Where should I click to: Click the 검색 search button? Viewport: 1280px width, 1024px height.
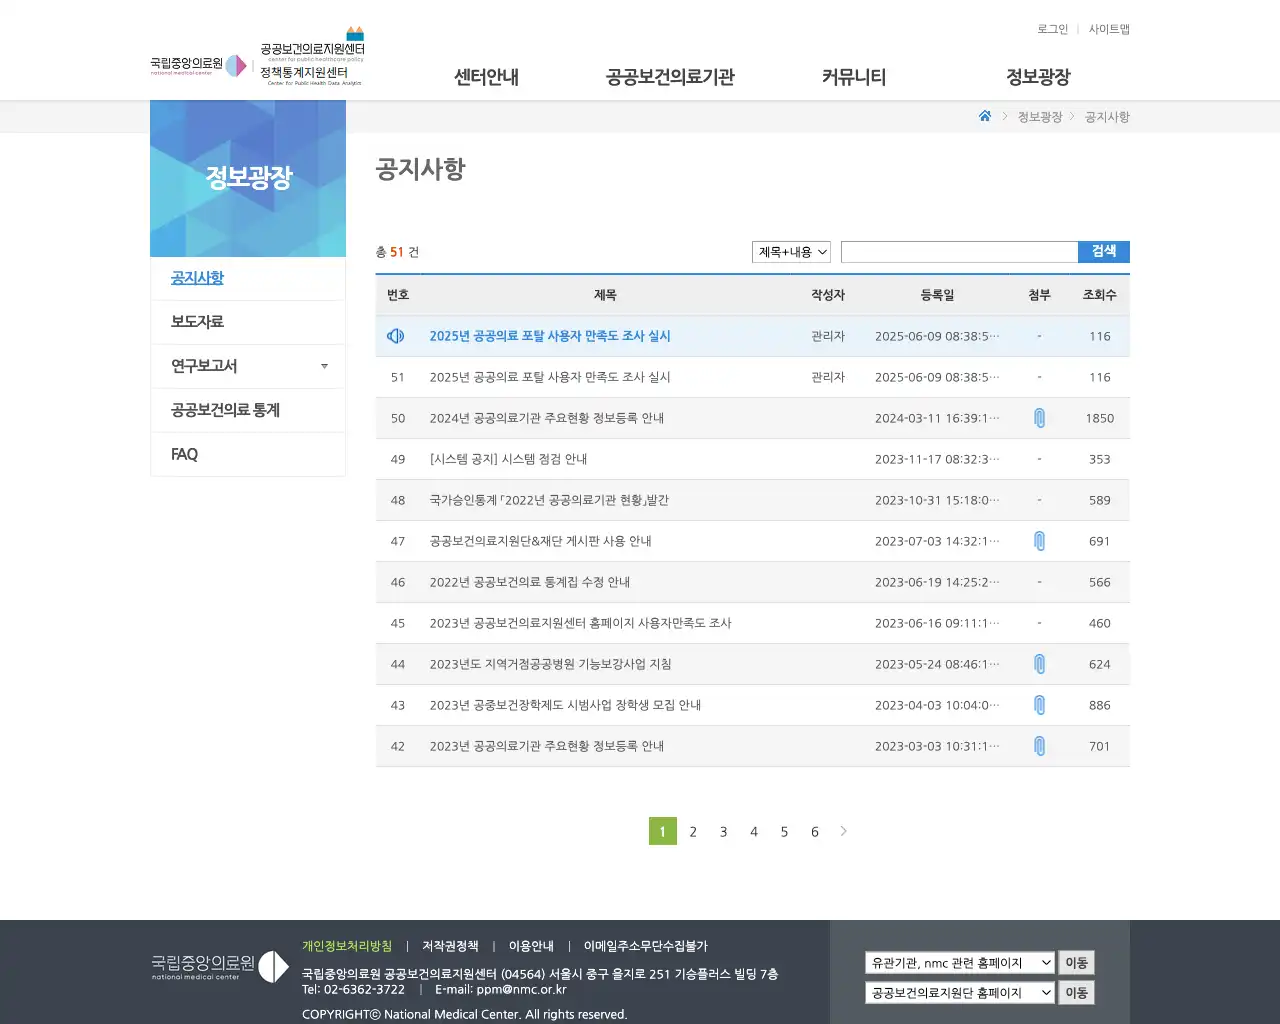point(1104,252)
